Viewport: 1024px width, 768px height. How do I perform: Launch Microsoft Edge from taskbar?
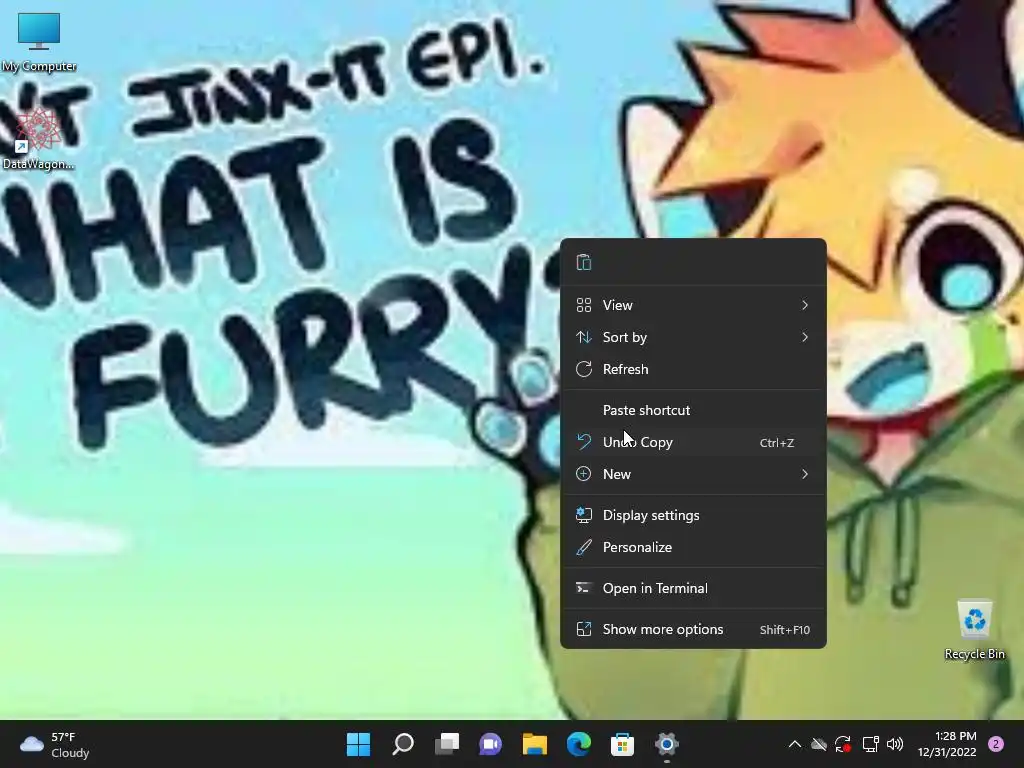[579, 744]
